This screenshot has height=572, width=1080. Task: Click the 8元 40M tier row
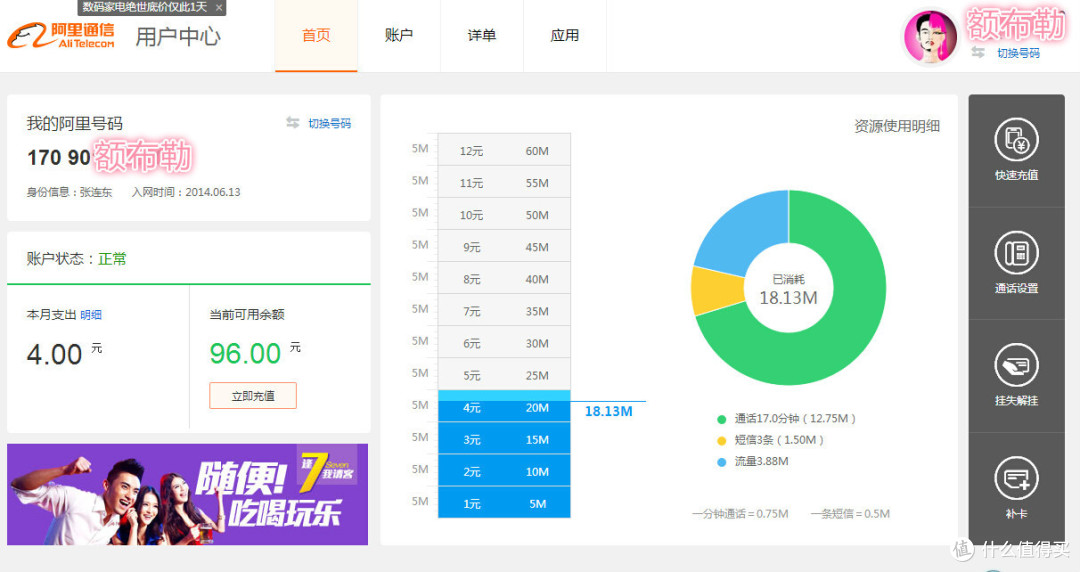[x=504, y=278]
